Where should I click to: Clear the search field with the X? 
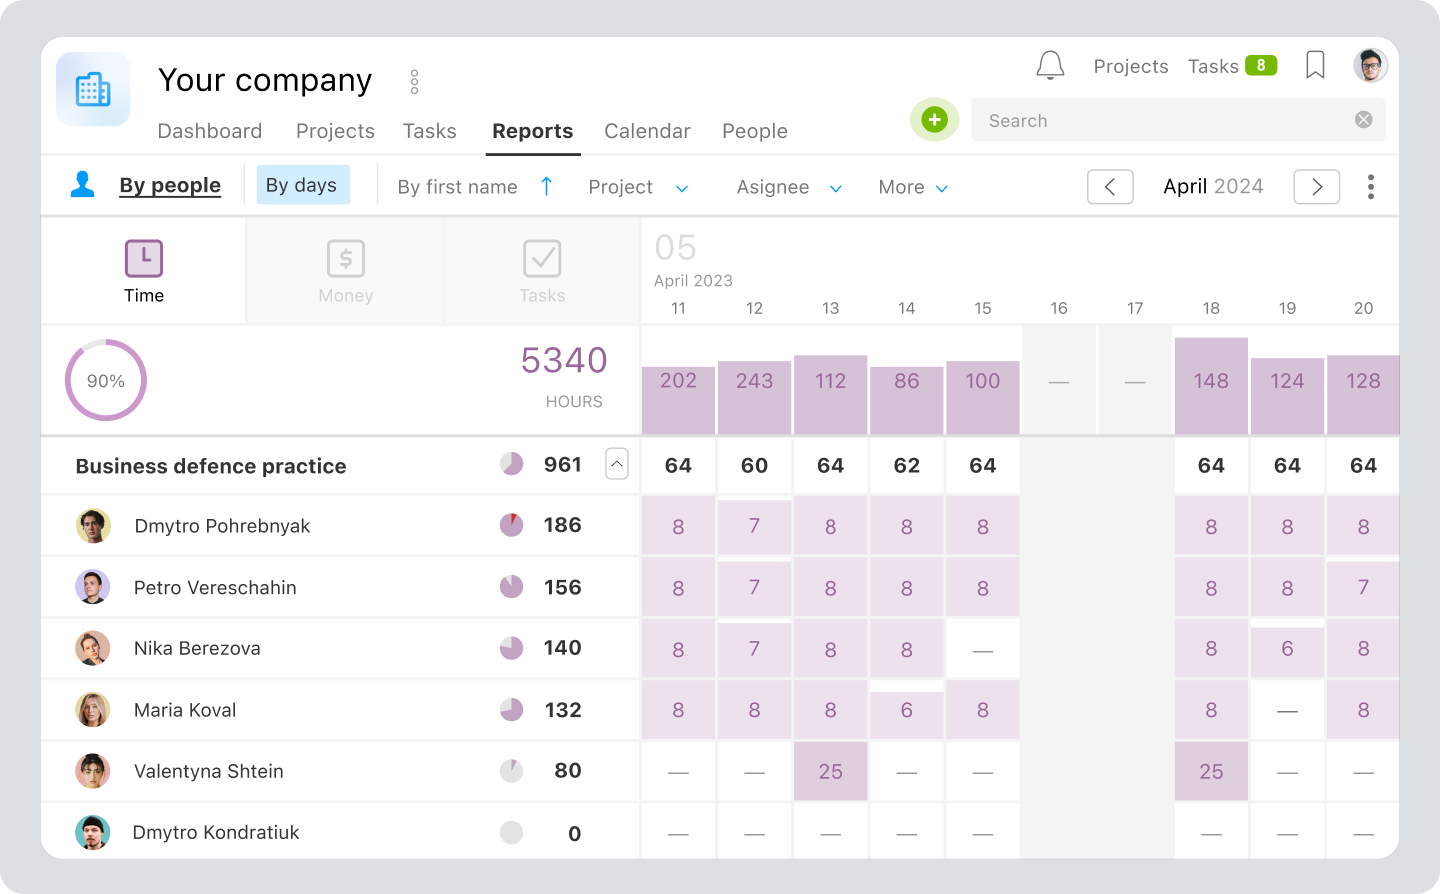pos(1363,119)
